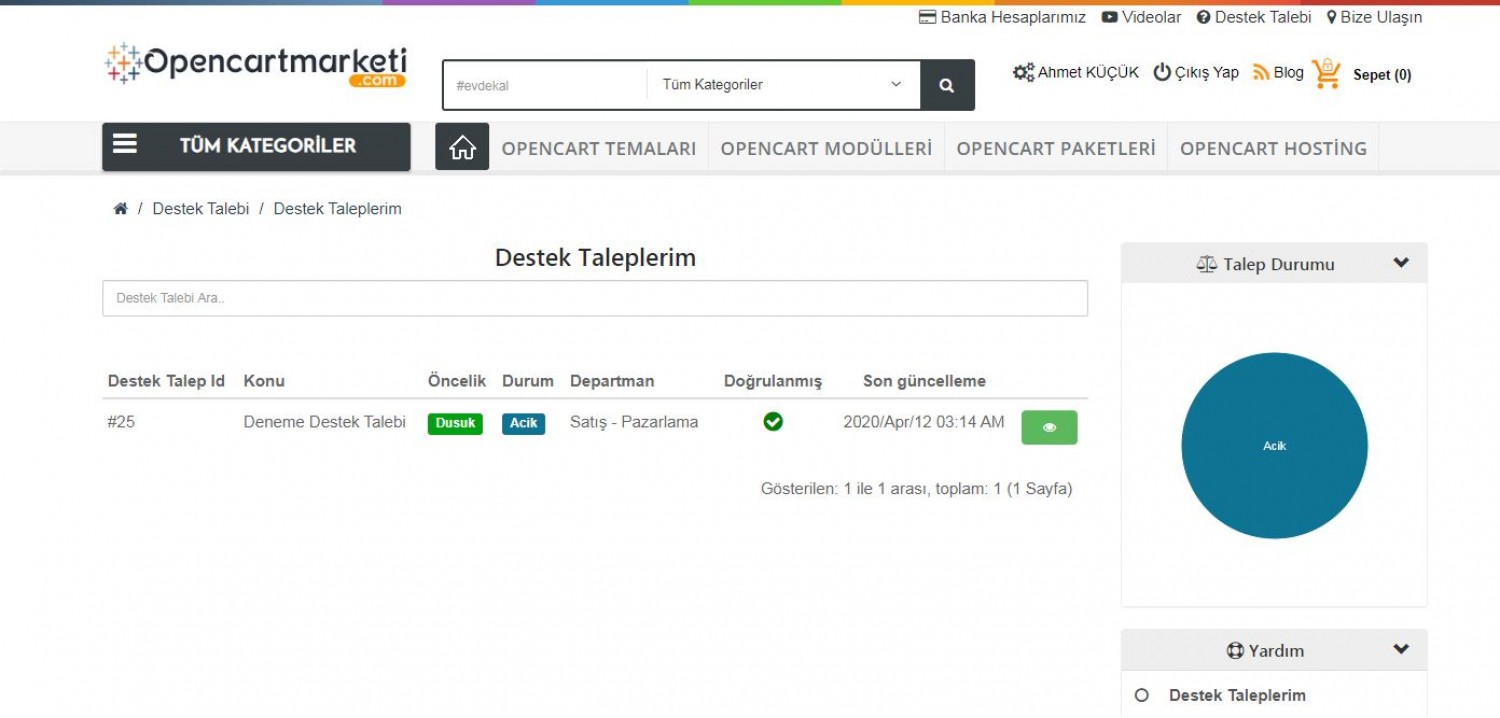Click the blue Acik pie chart
This screenshot has height=718, width=1500.
1274,445
